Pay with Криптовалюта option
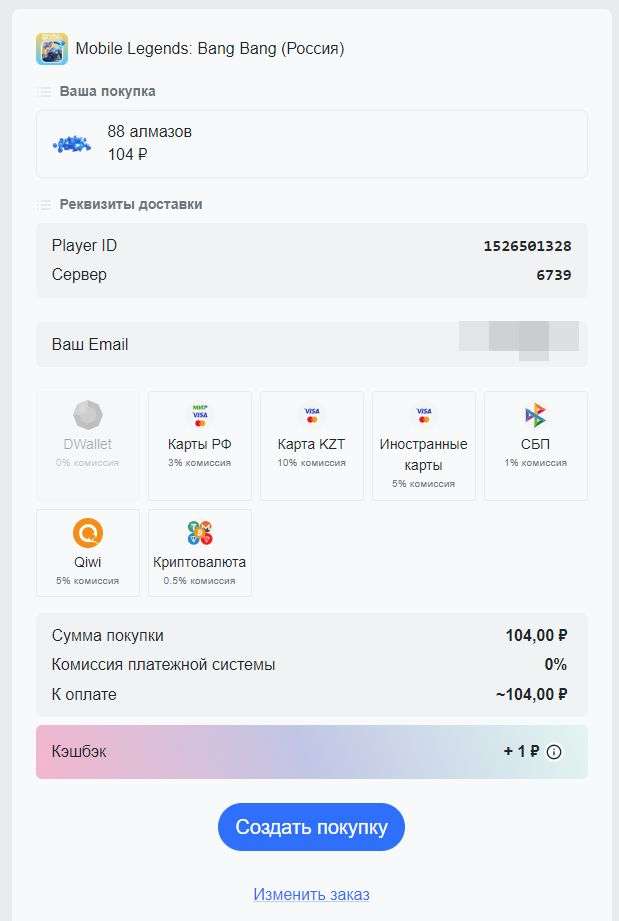The height and width of the screenshot is (921, 619). tap(200, 553)
